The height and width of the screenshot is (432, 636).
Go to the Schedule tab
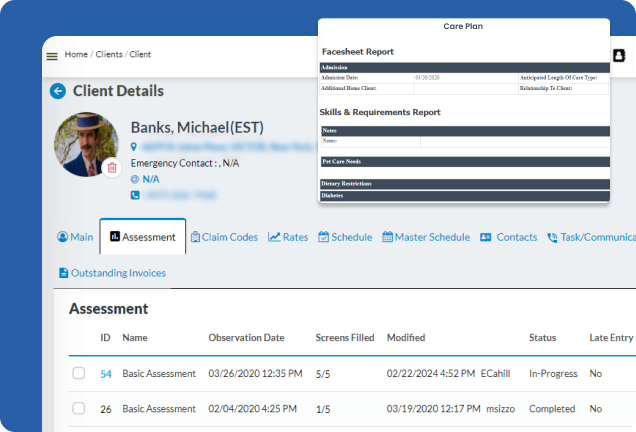click(345, 237)
